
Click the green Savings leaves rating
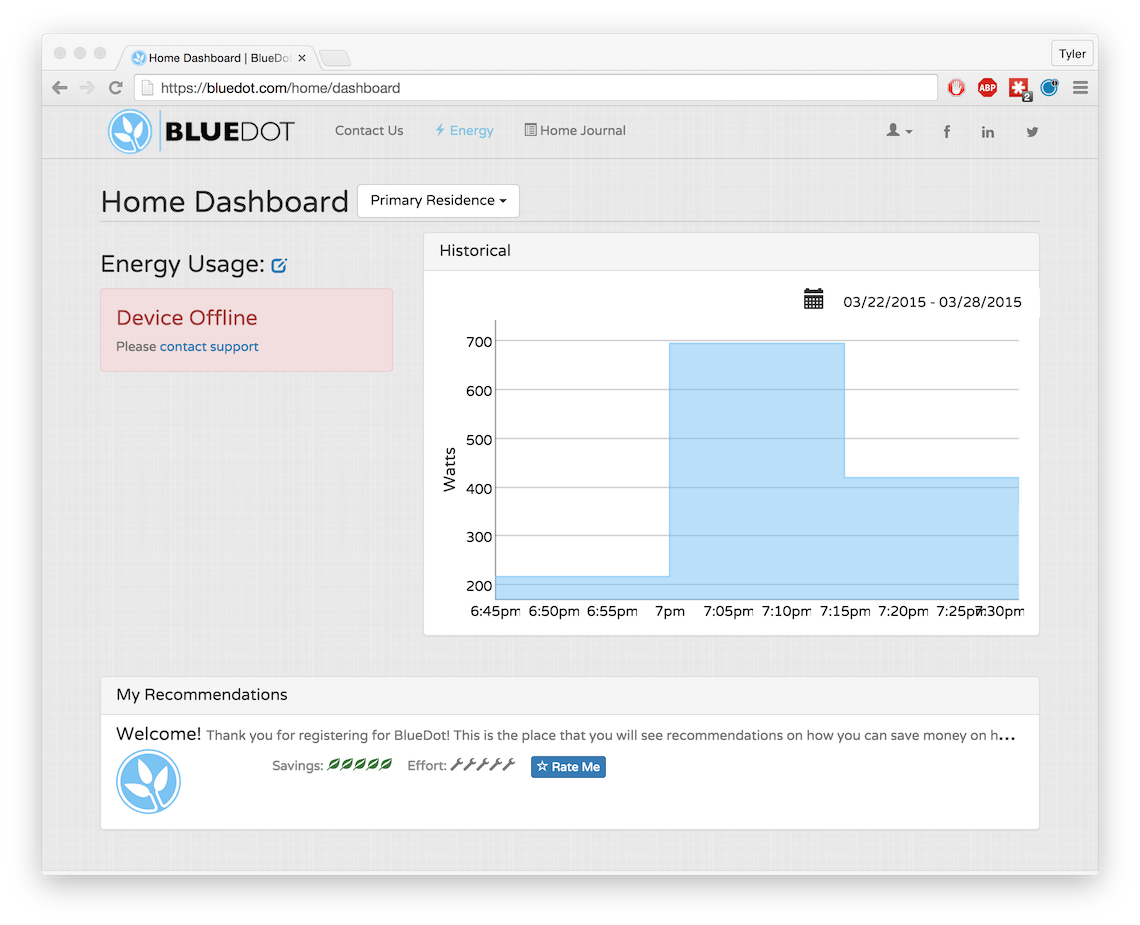tap(360, 764)
